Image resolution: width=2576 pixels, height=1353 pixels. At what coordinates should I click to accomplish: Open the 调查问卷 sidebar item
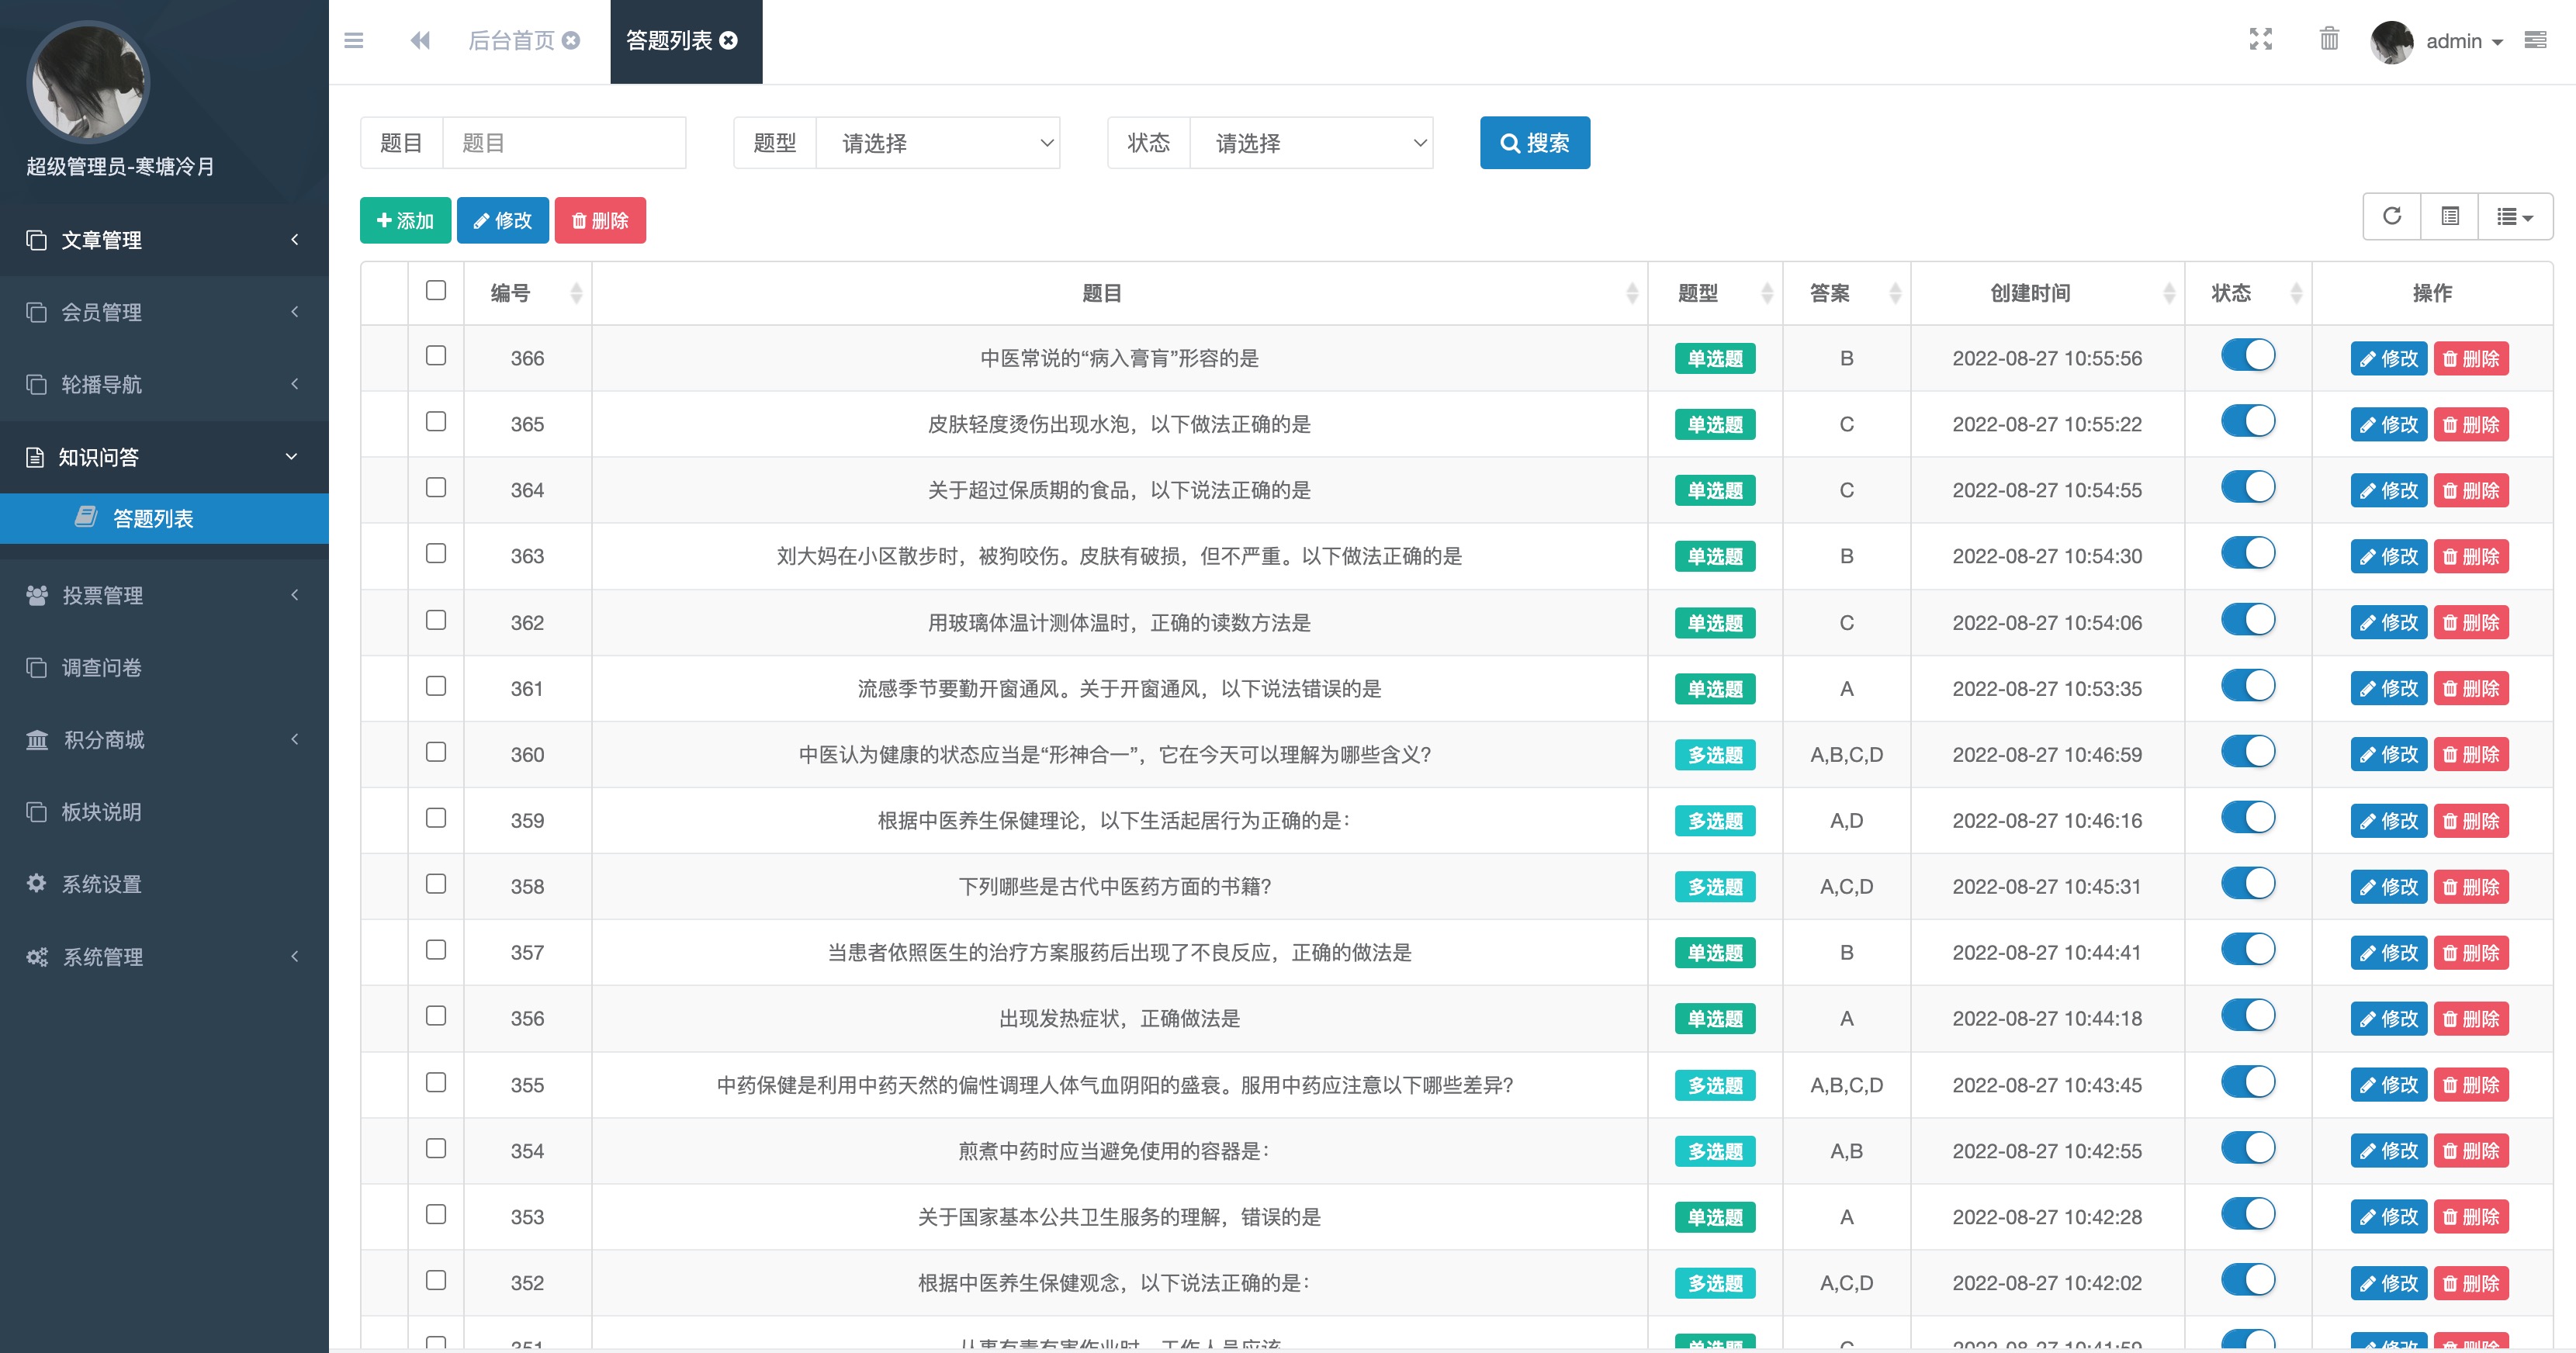[164, 667]
